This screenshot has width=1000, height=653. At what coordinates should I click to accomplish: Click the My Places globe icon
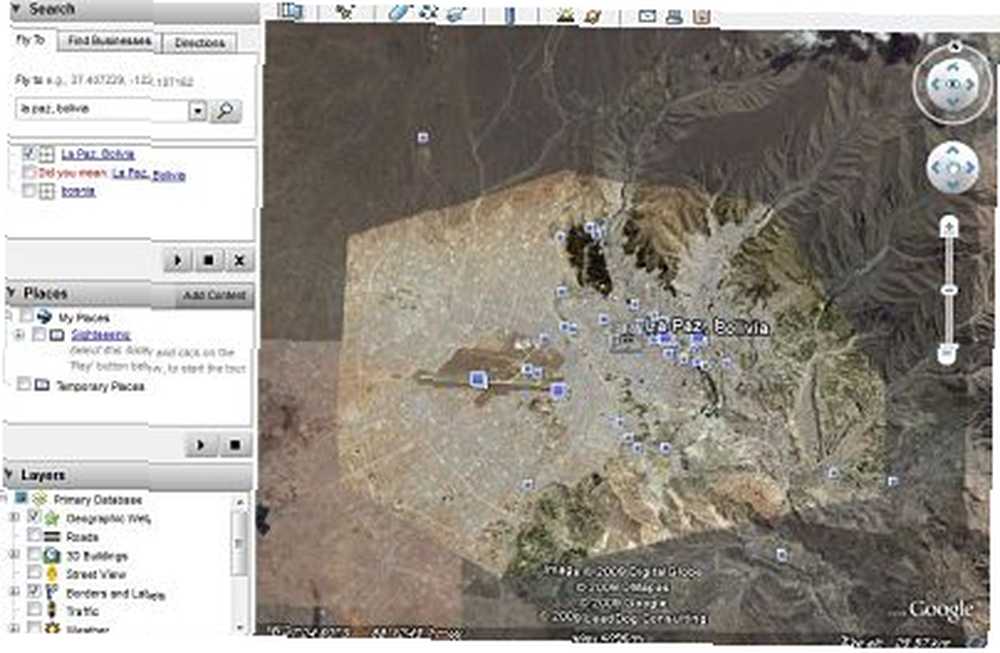(45, 316)
